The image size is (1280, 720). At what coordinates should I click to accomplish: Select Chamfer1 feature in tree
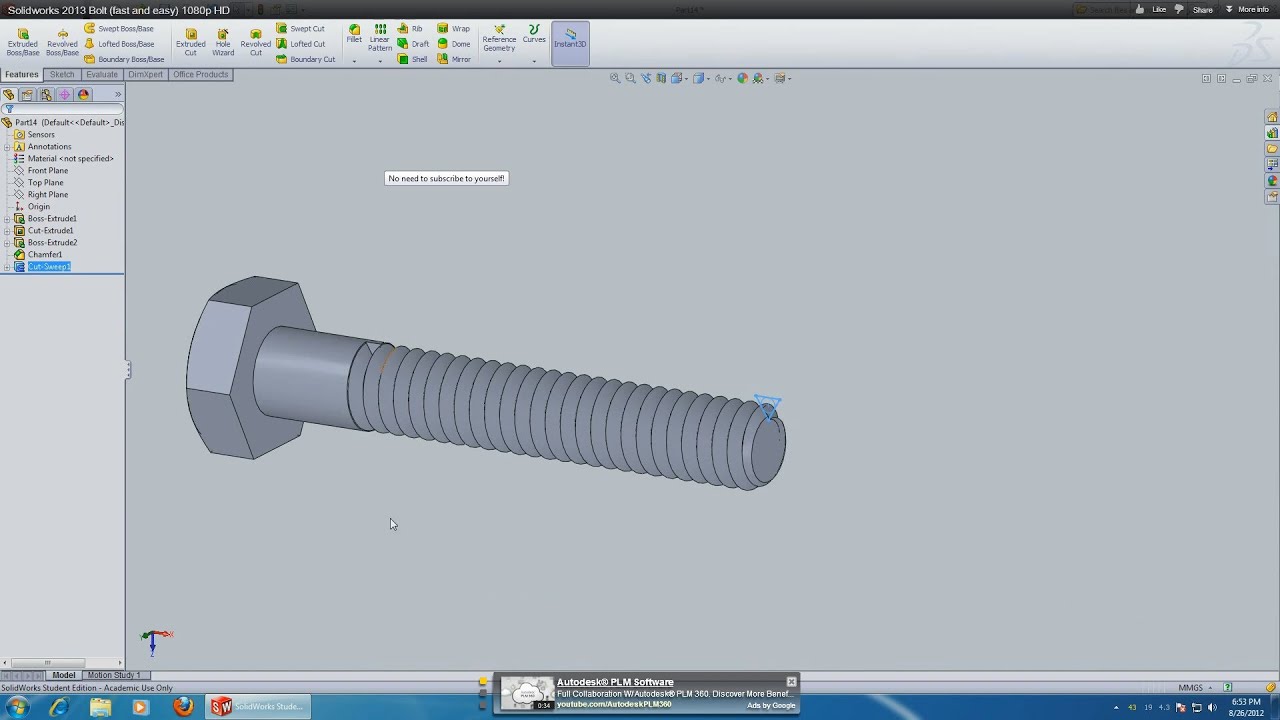coord(38,255)
